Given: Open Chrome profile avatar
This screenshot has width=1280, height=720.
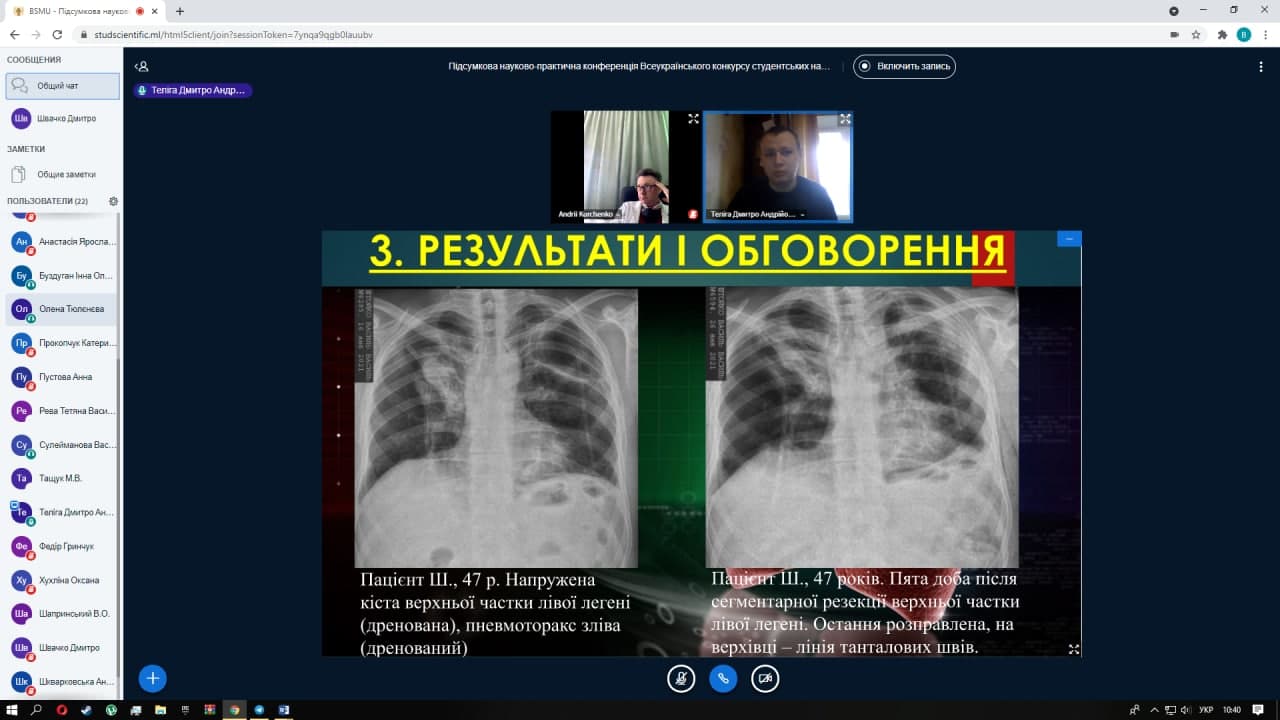Looking at the screenshot, I should pos(1244,34).
